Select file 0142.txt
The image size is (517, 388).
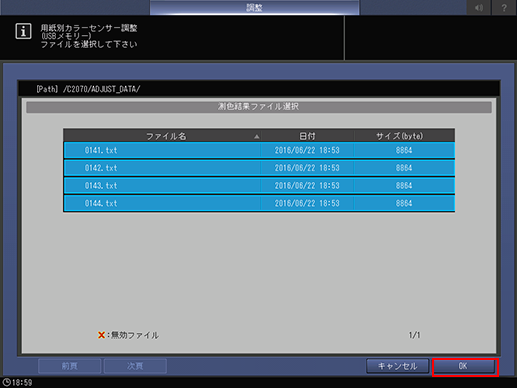pyautogui.click(x=259, y=168)
